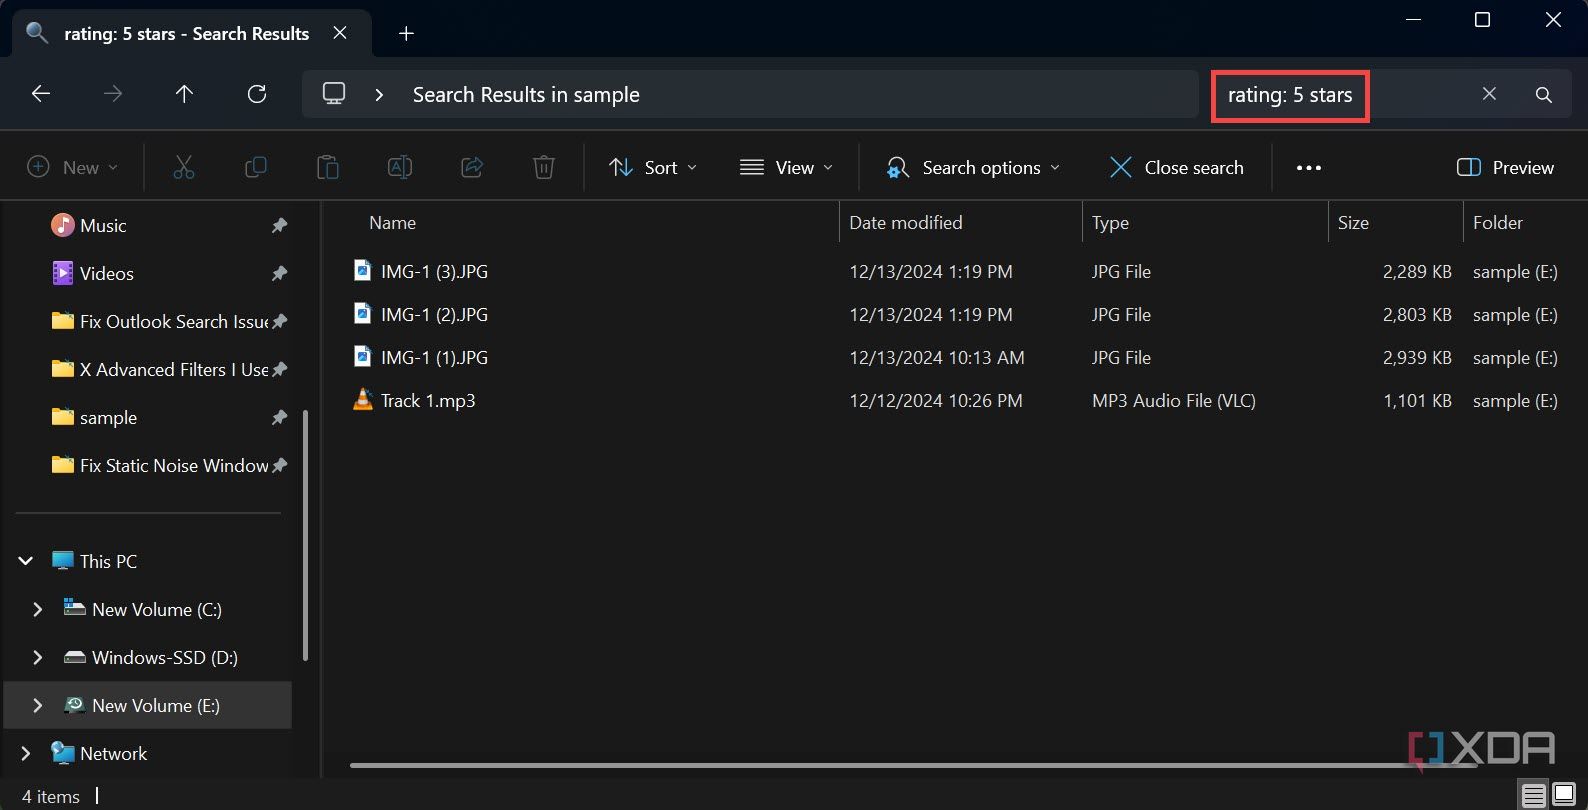Open a new tab with plus
Screen dimensions: 1588x810
point(406,34)
